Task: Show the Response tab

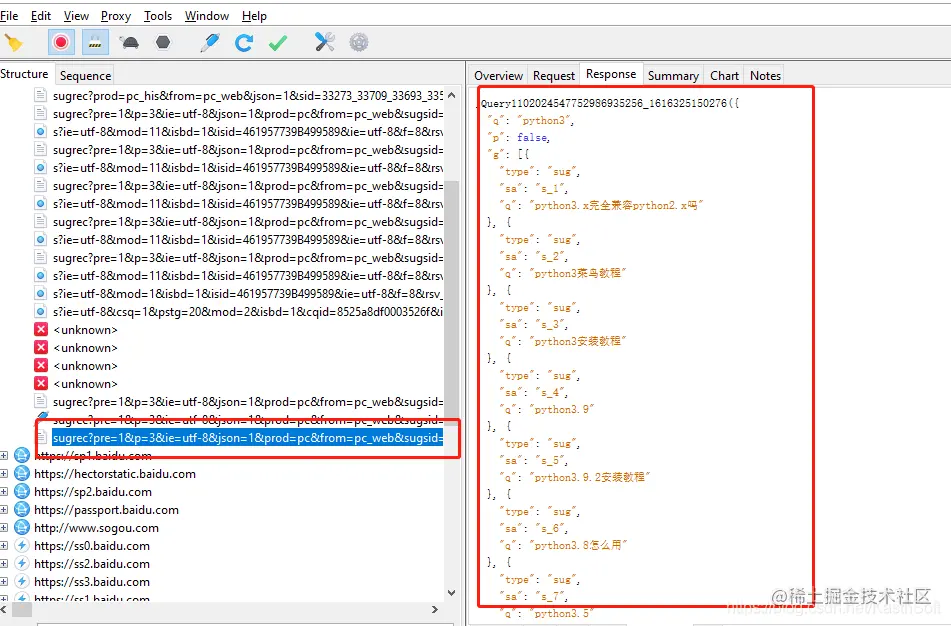Action: [611, 74]
